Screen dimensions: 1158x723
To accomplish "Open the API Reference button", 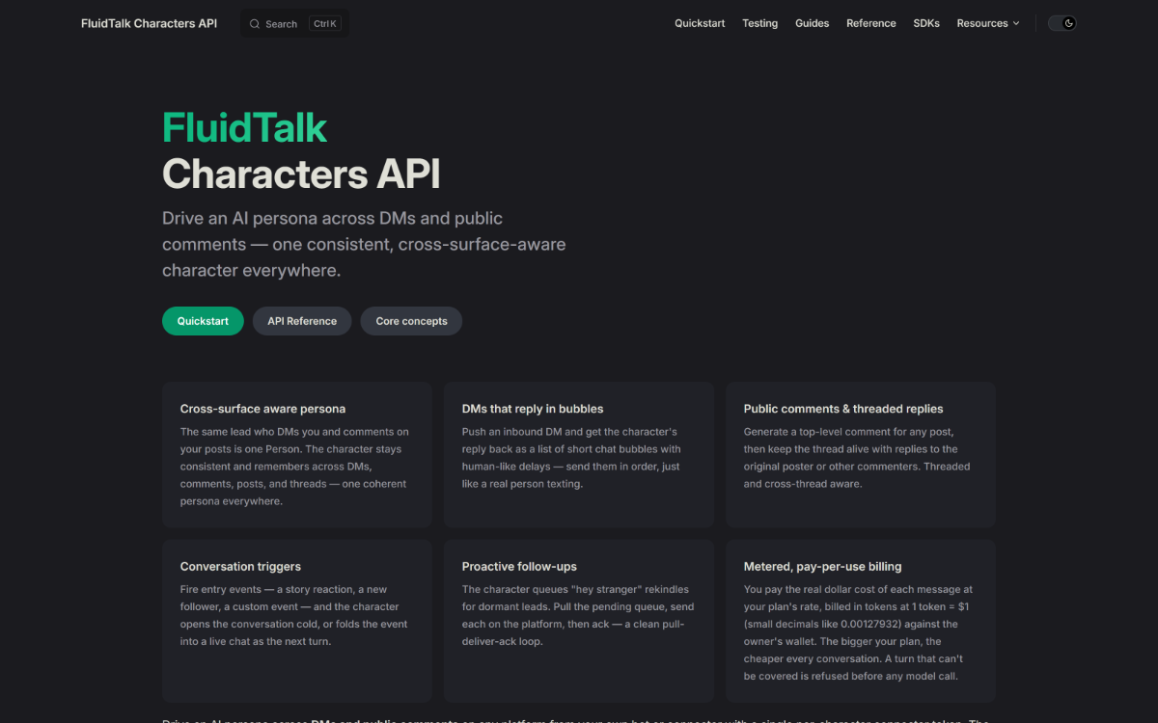I will tap(302, 321).
